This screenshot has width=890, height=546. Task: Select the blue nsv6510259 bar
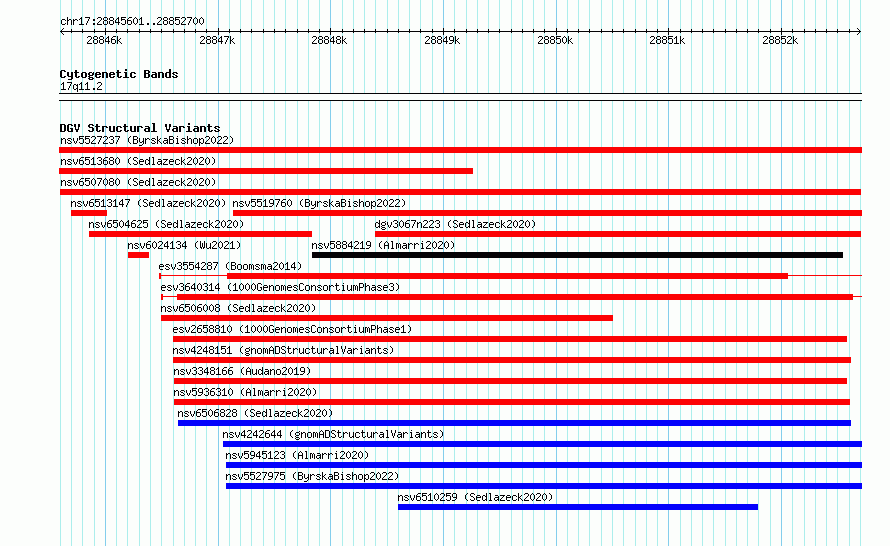(578, 507)
